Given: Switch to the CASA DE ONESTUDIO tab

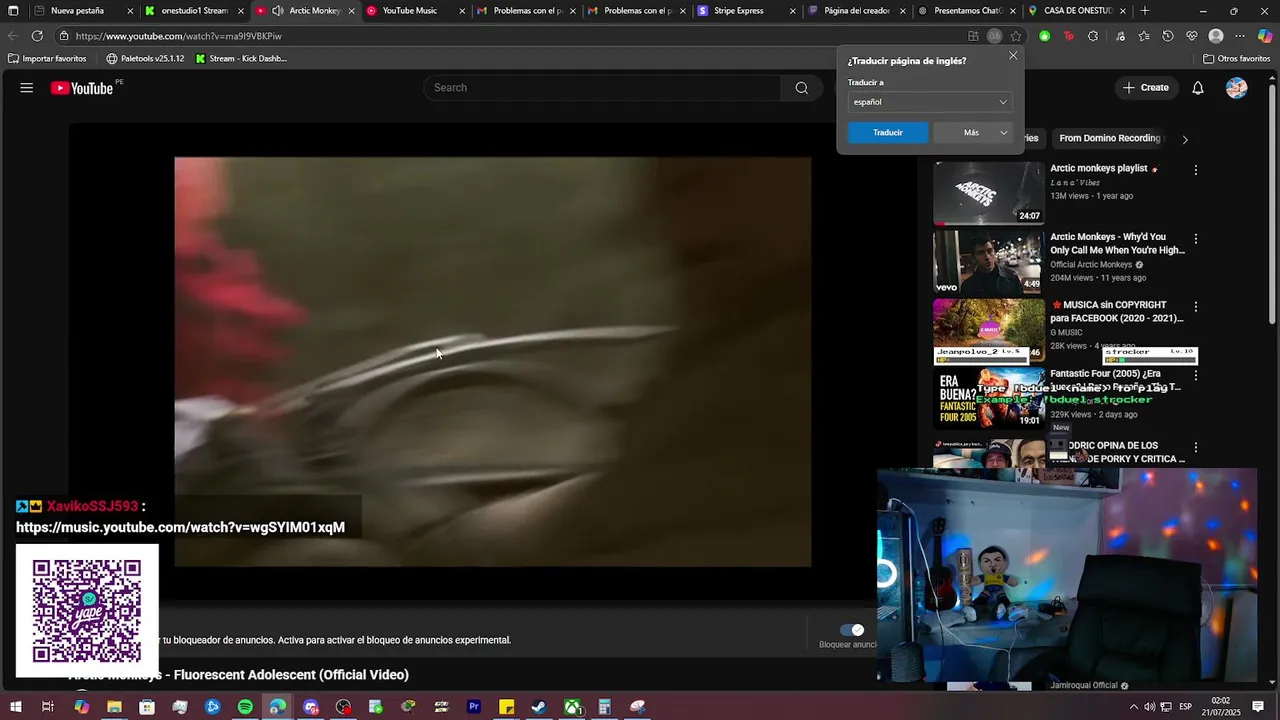Looking at the screenshot, I should [1077, 11].
